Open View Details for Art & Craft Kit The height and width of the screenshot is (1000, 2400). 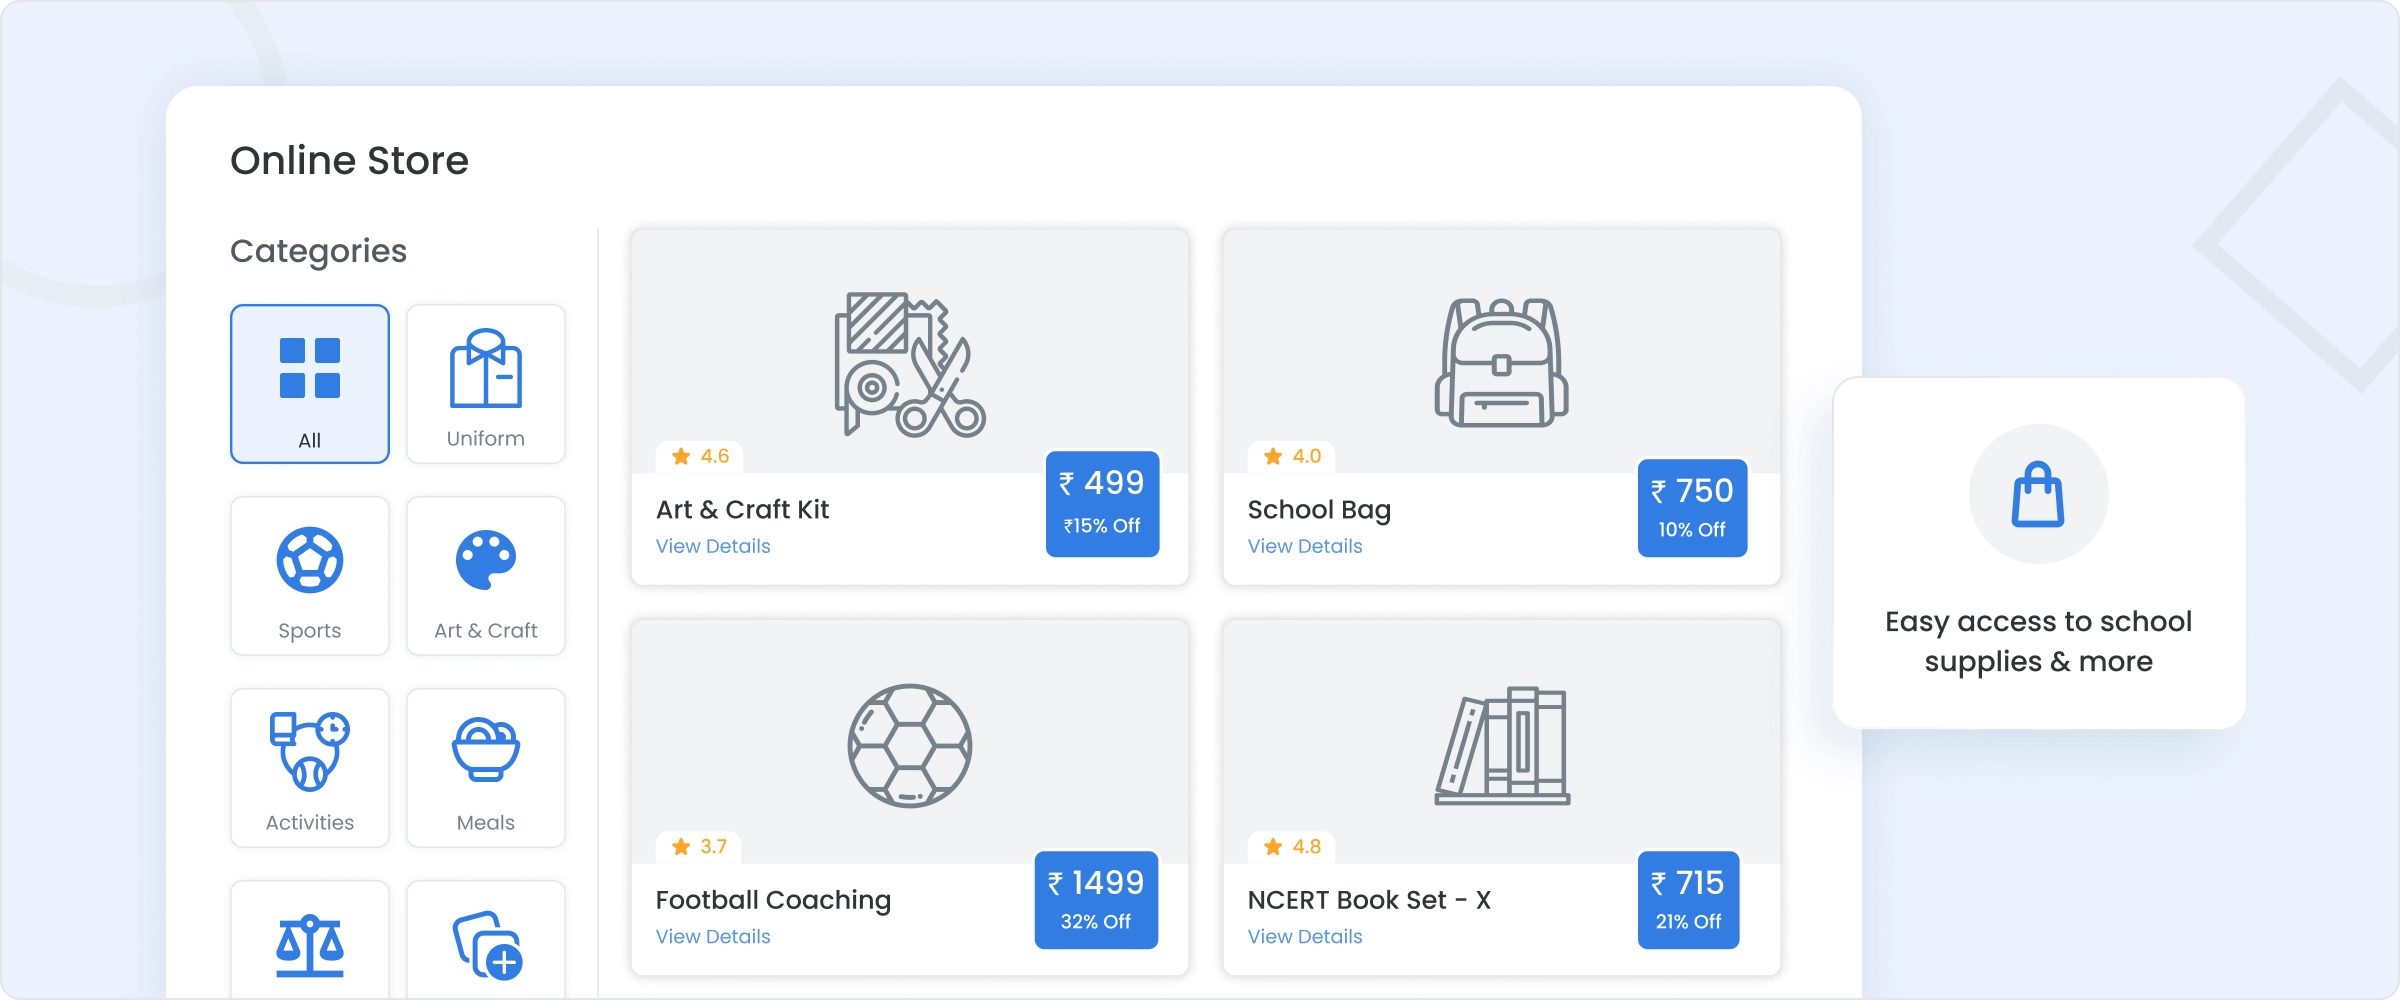tap(712, 546)
